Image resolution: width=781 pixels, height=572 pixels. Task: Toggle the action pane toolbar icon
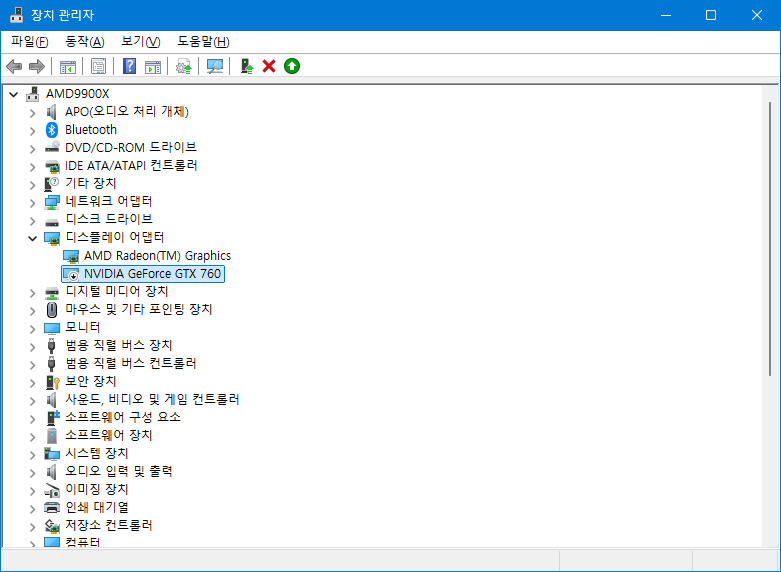point(153,66)
